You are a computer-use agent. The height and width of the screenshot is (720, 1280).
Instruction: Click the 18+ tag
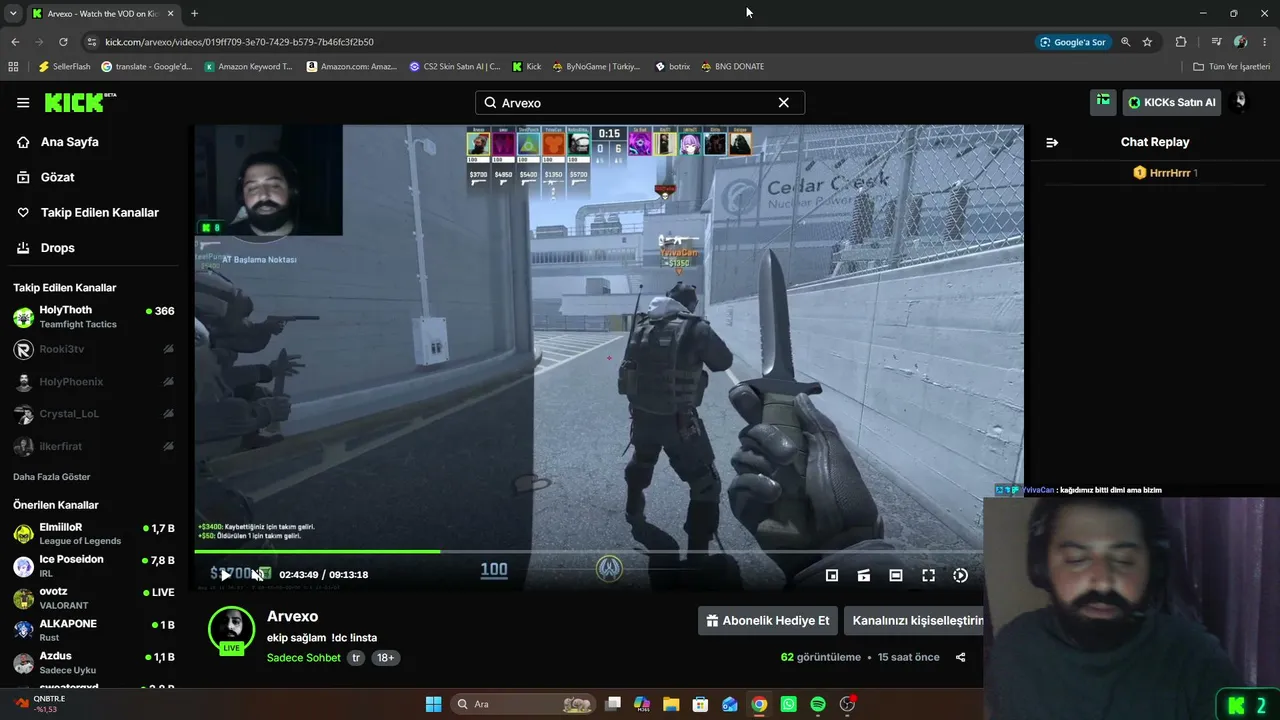385,658
